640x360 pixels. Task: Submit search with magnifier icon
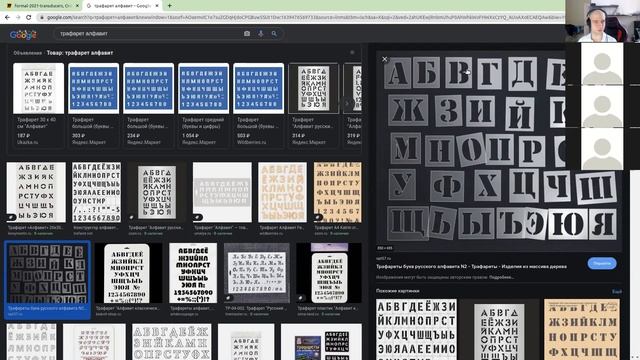274,33
